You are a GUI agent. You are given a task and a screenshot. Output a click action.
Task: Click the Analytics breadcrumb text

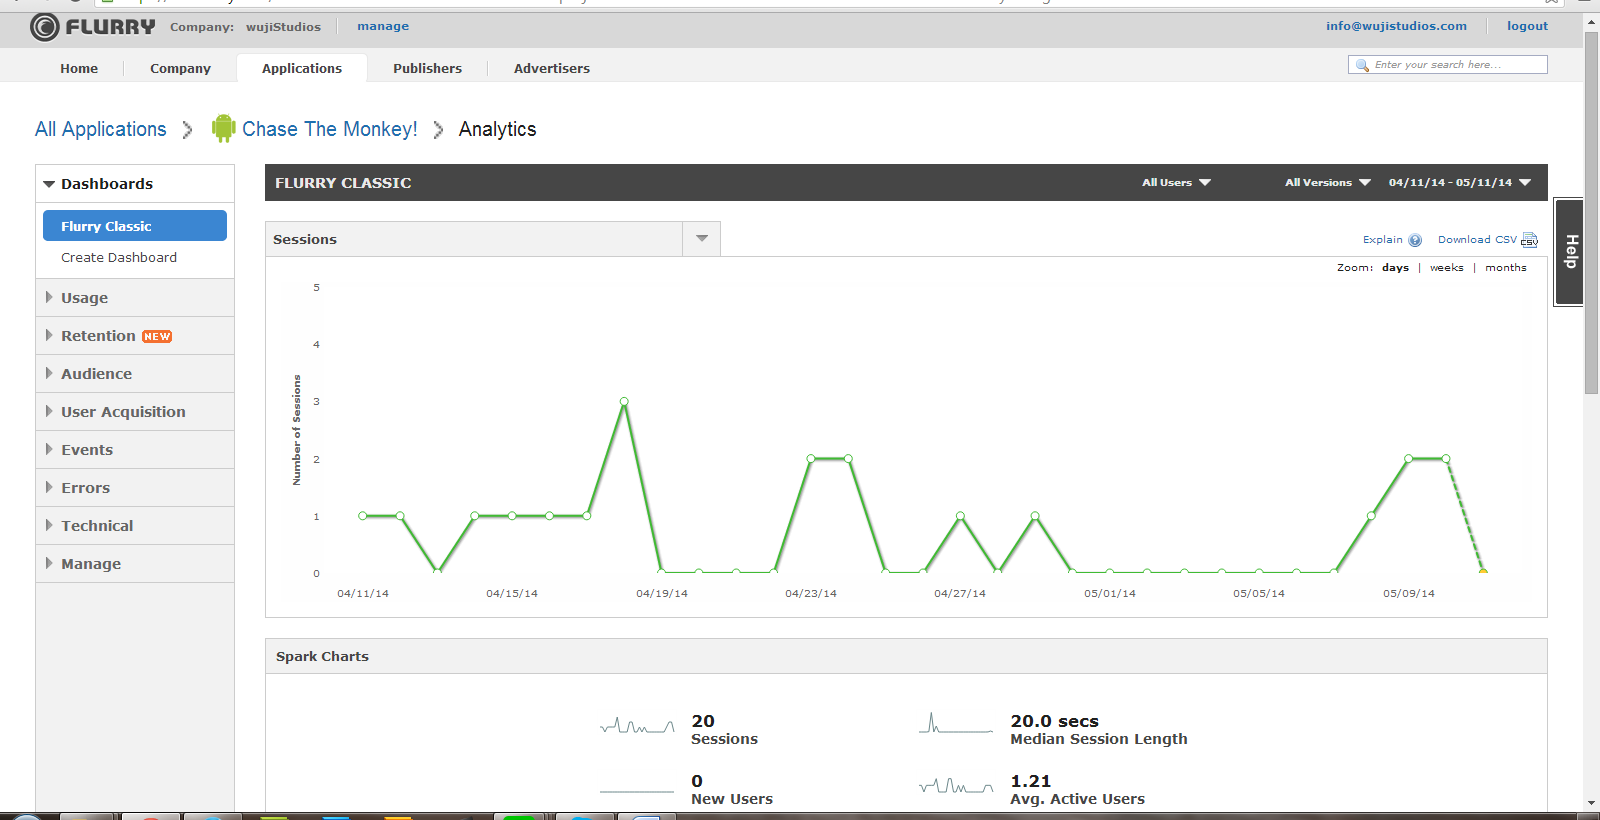click(x=497, y=129)
